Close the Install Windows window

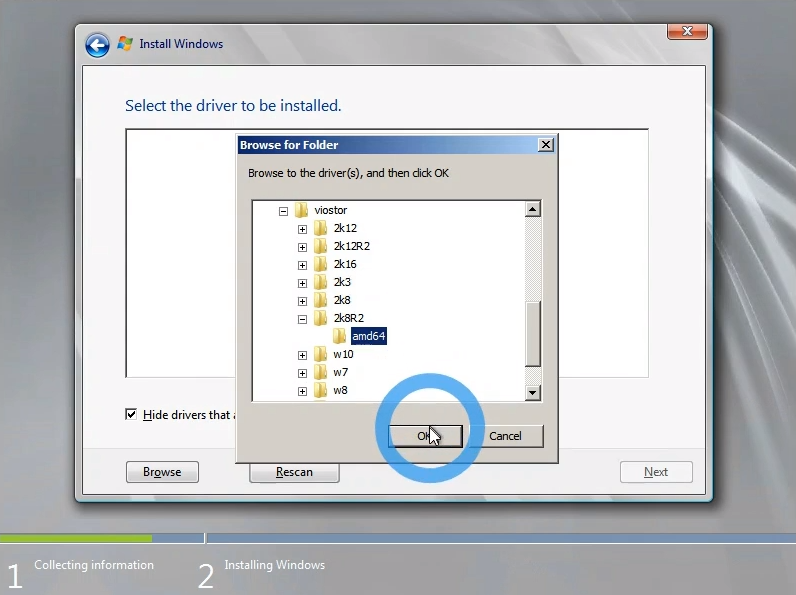coord(687,31)
